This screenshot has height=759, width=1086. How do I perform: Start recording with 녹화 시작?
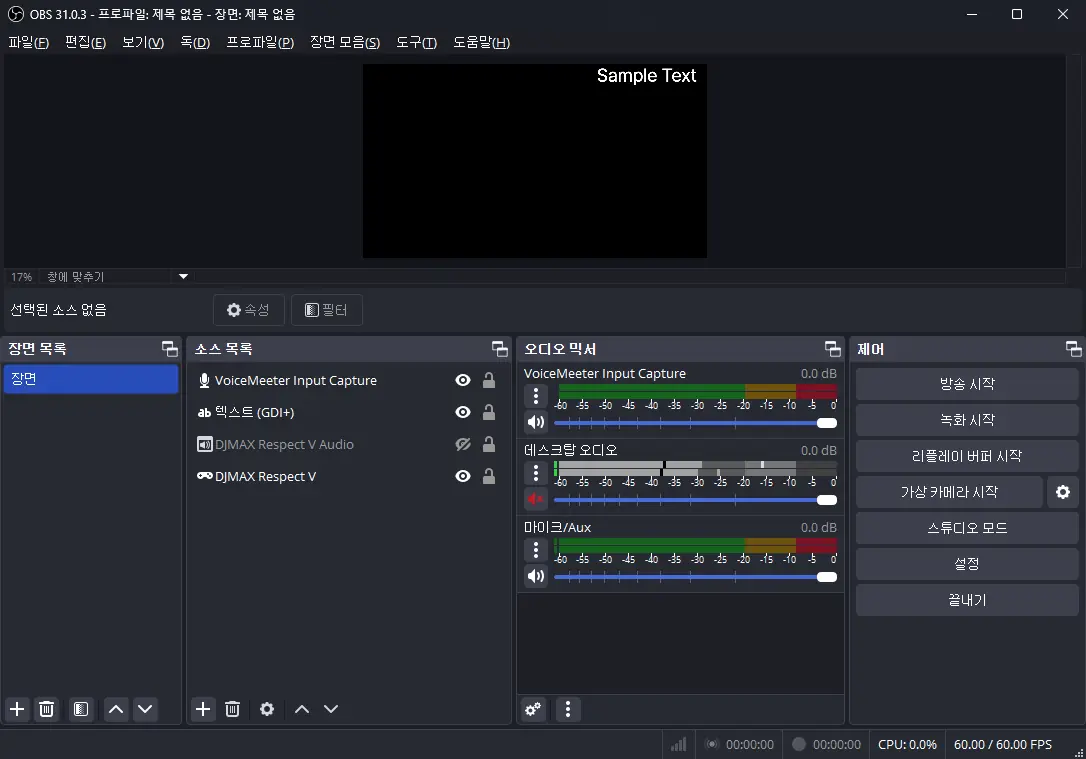click(967, 420)
